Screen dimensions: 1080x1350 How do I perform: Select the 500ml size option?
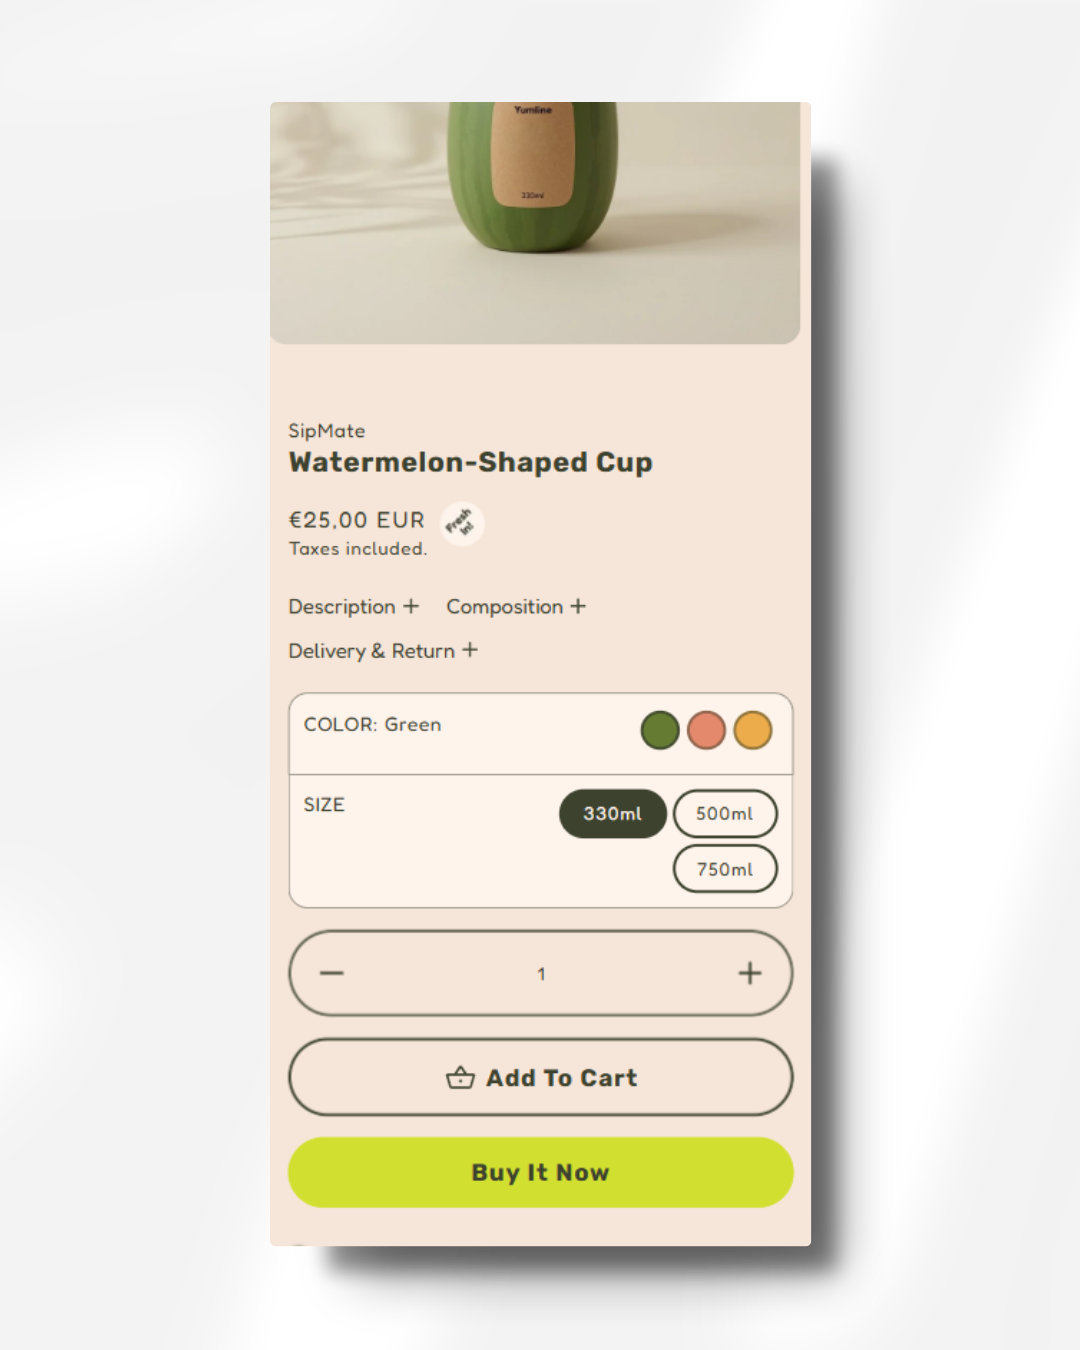tap(725, 814)
